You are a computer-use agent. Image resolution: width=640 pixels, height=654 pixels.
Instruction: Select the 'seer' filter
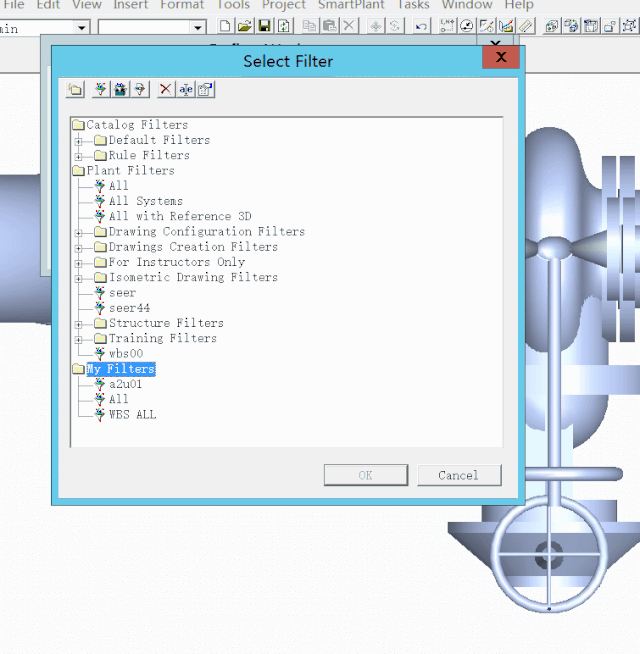(x=122, y=293)
